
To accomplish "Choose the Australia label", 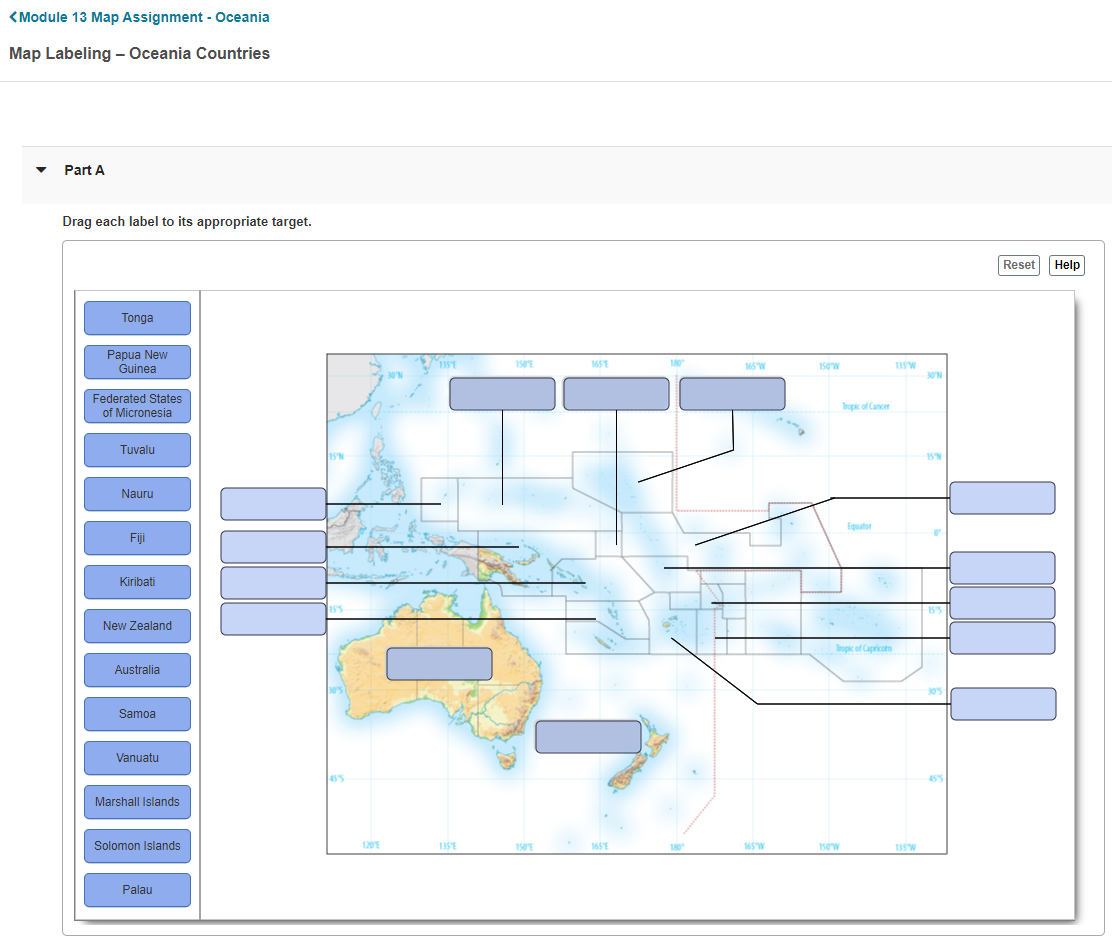I will click(x=138, y=670).
